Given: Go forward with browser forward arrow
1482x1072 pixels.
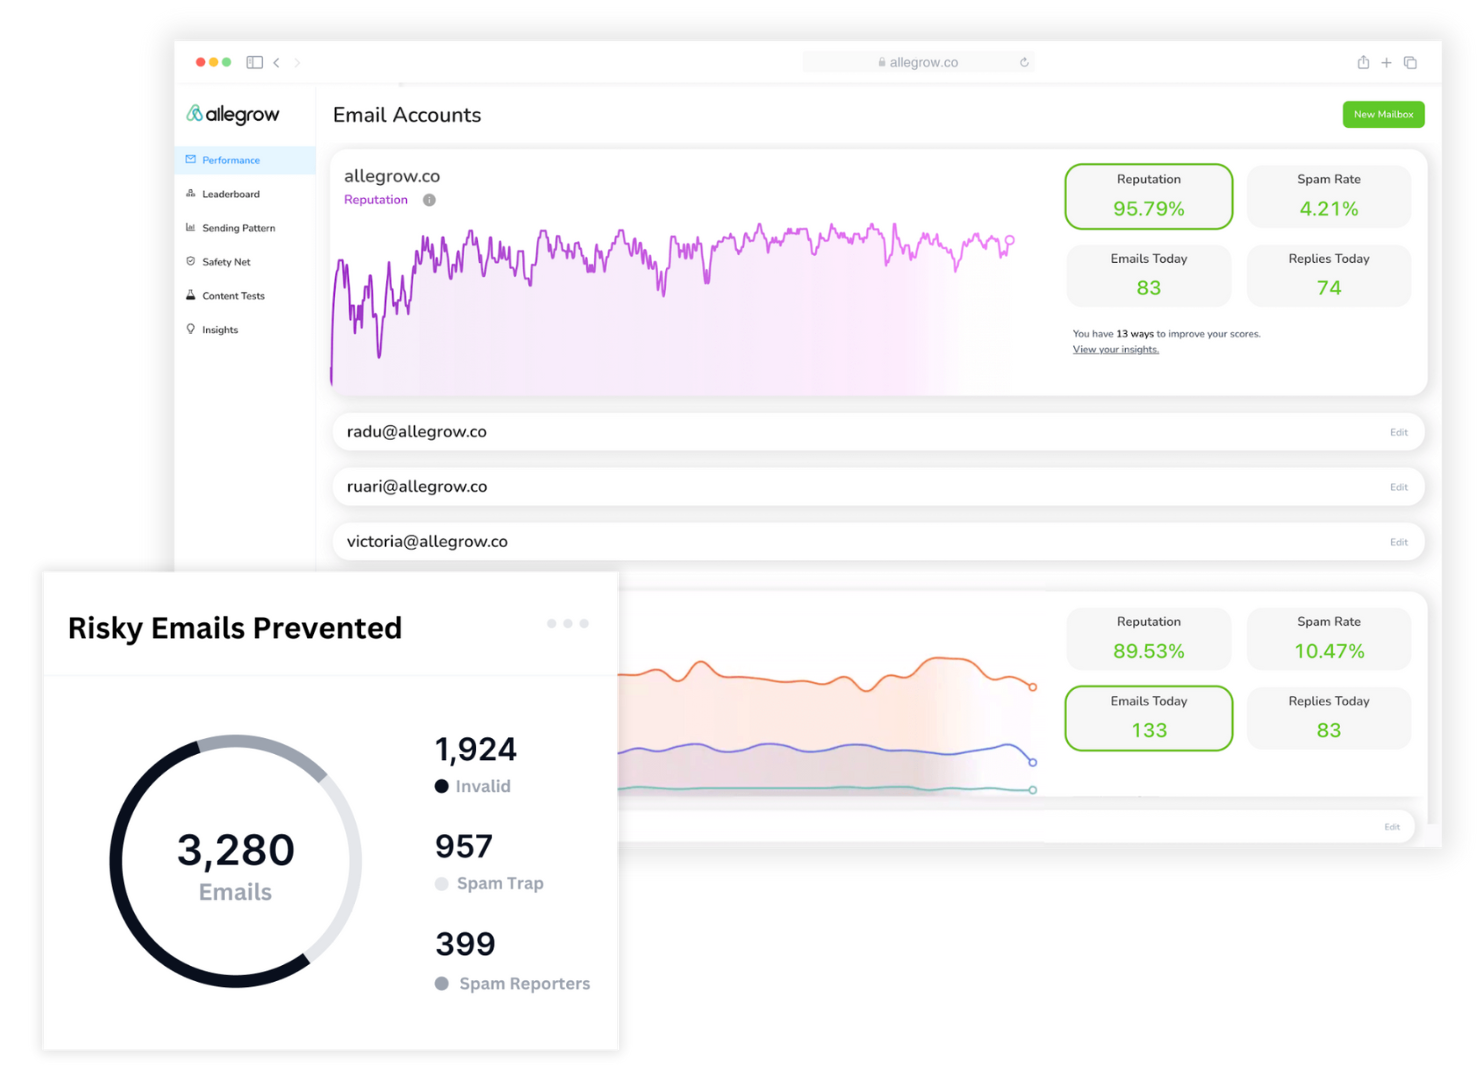Looking at the screenshot, I should pyautogui.click(x=297, y=62).
